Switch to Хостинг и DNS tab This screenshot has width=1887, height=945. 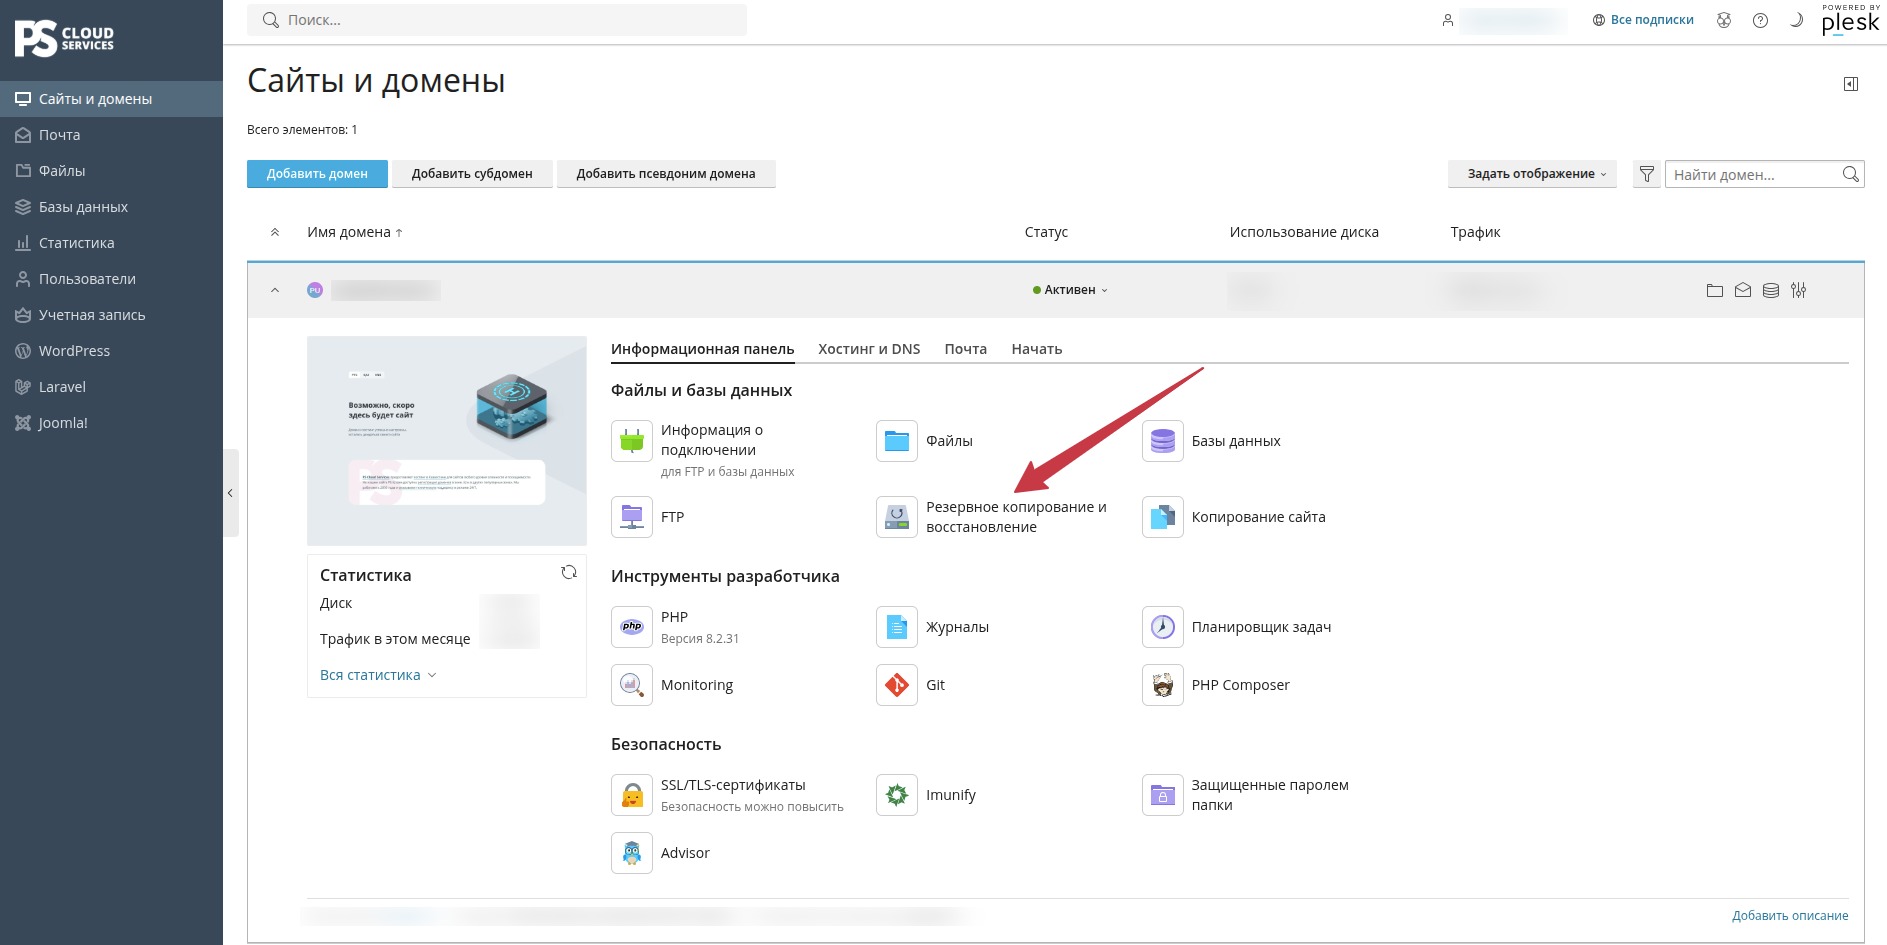pyautogui.click(x=869, y=349)
